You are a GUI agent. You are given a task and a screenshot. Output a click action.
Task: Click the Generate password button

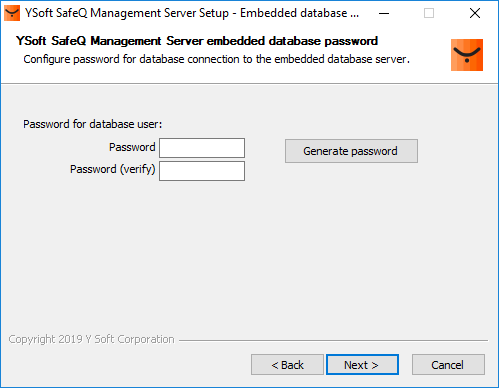(351, 151)
